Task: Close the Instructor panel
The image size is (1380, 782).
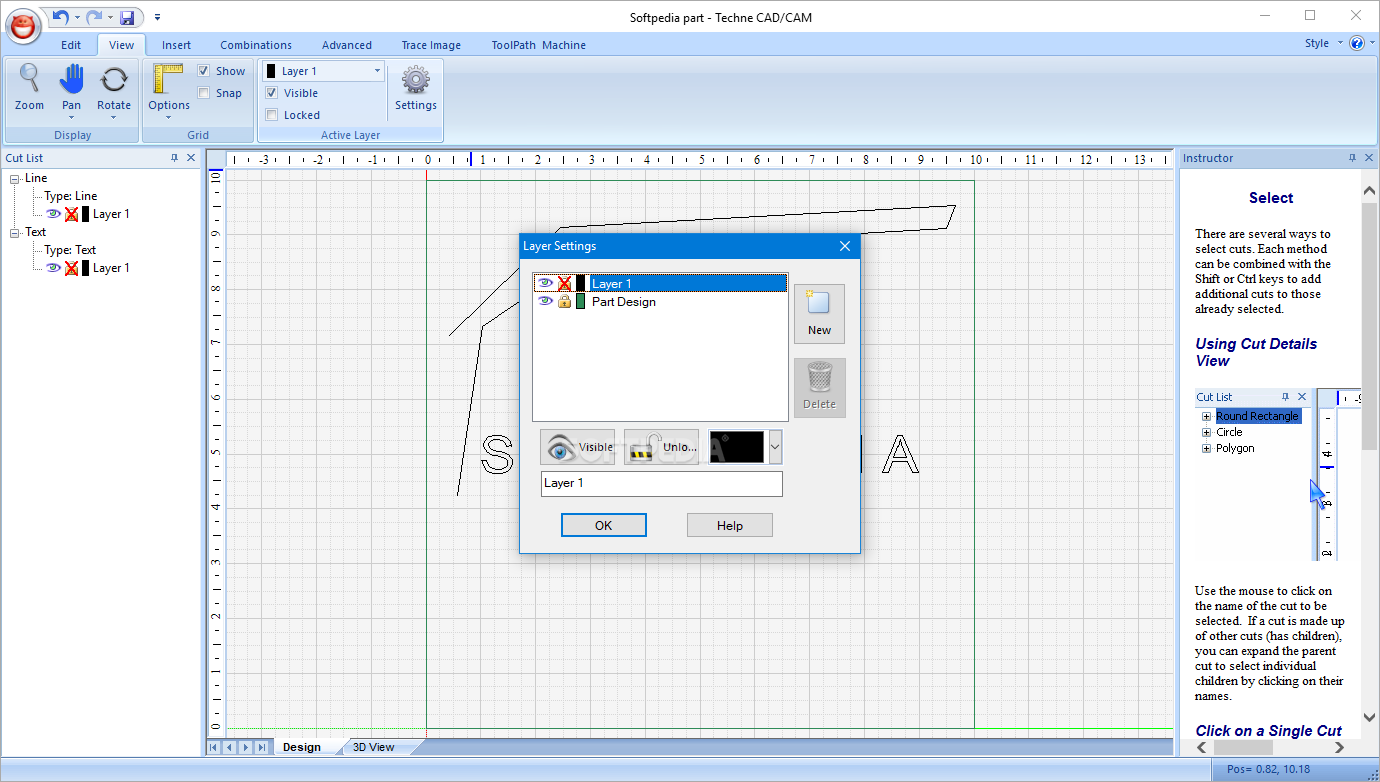Action: [1369, 158]
